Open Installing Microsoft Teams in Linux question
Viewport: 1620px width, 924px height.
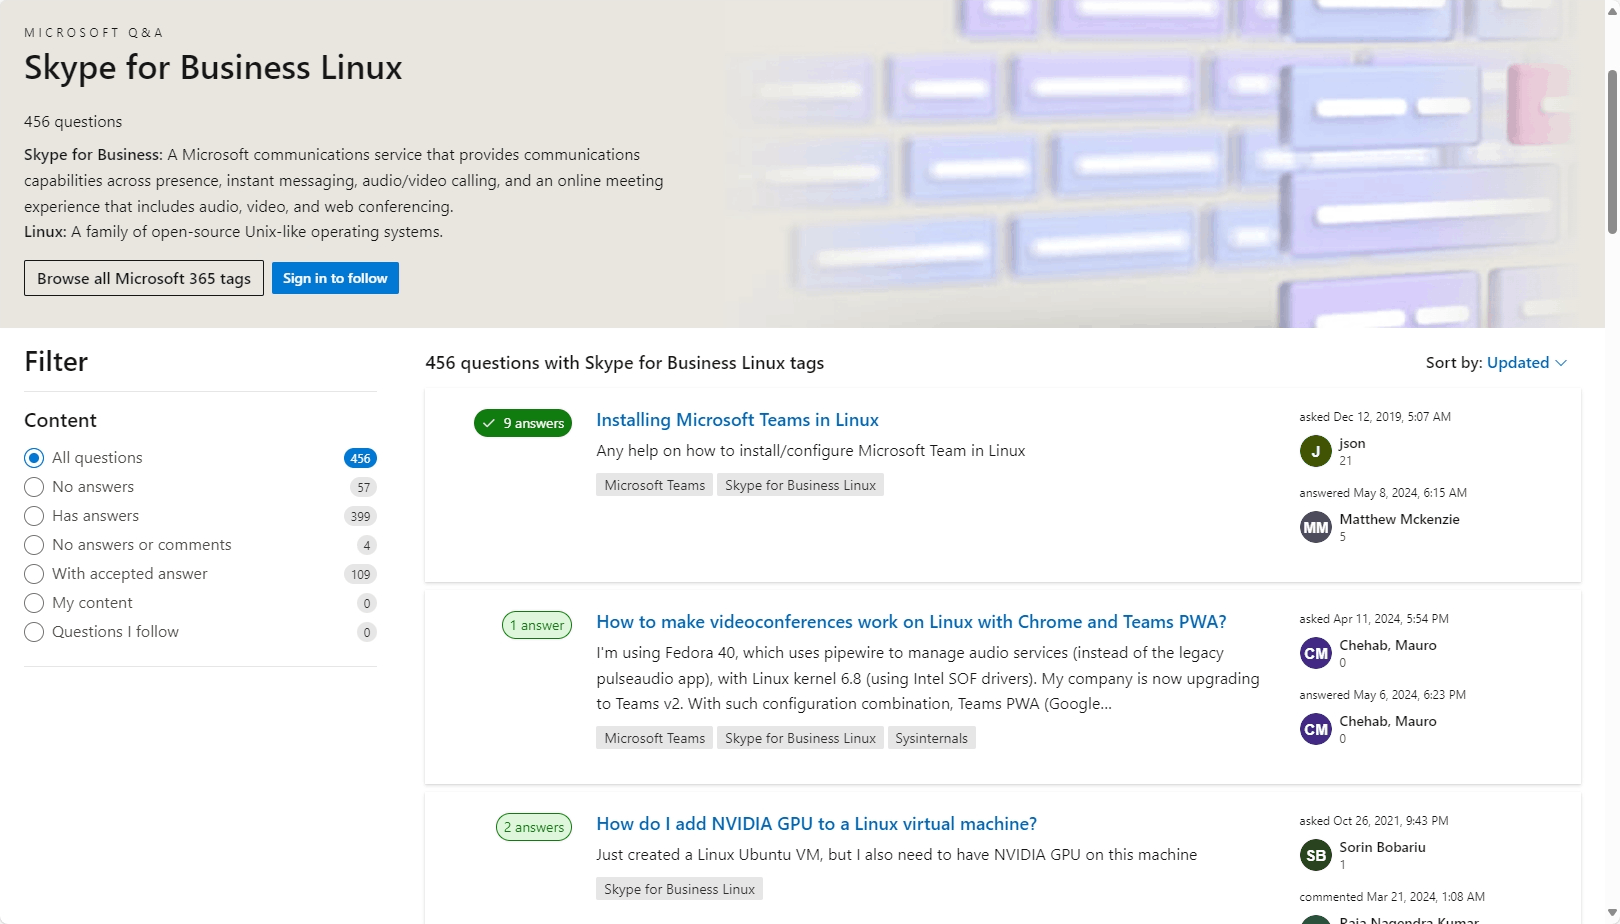coord(736,419)
